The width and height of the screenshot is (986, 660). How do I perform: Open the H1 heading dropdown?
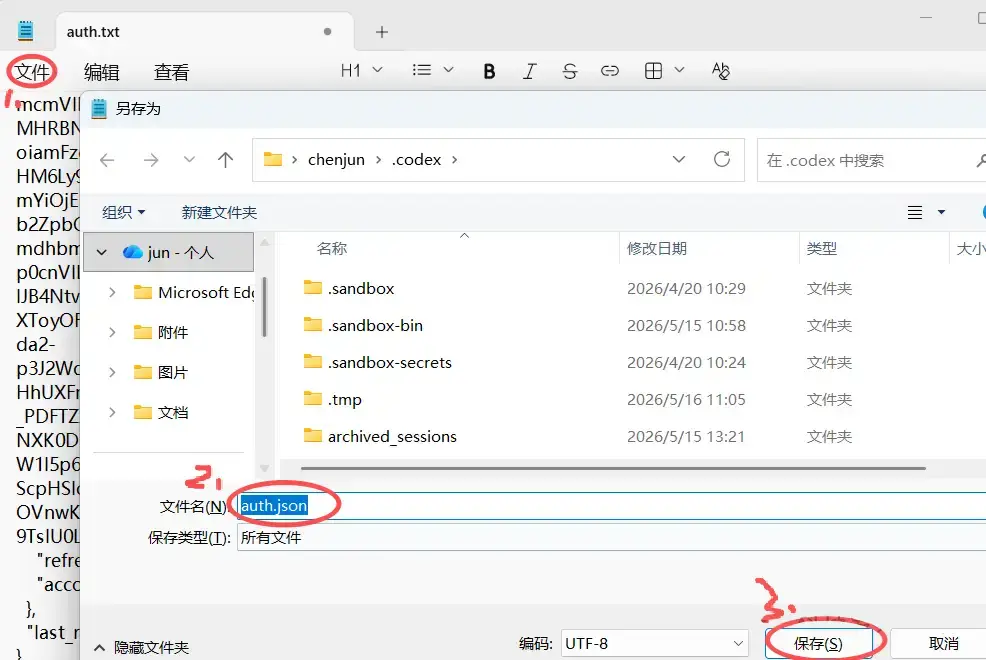361,70
